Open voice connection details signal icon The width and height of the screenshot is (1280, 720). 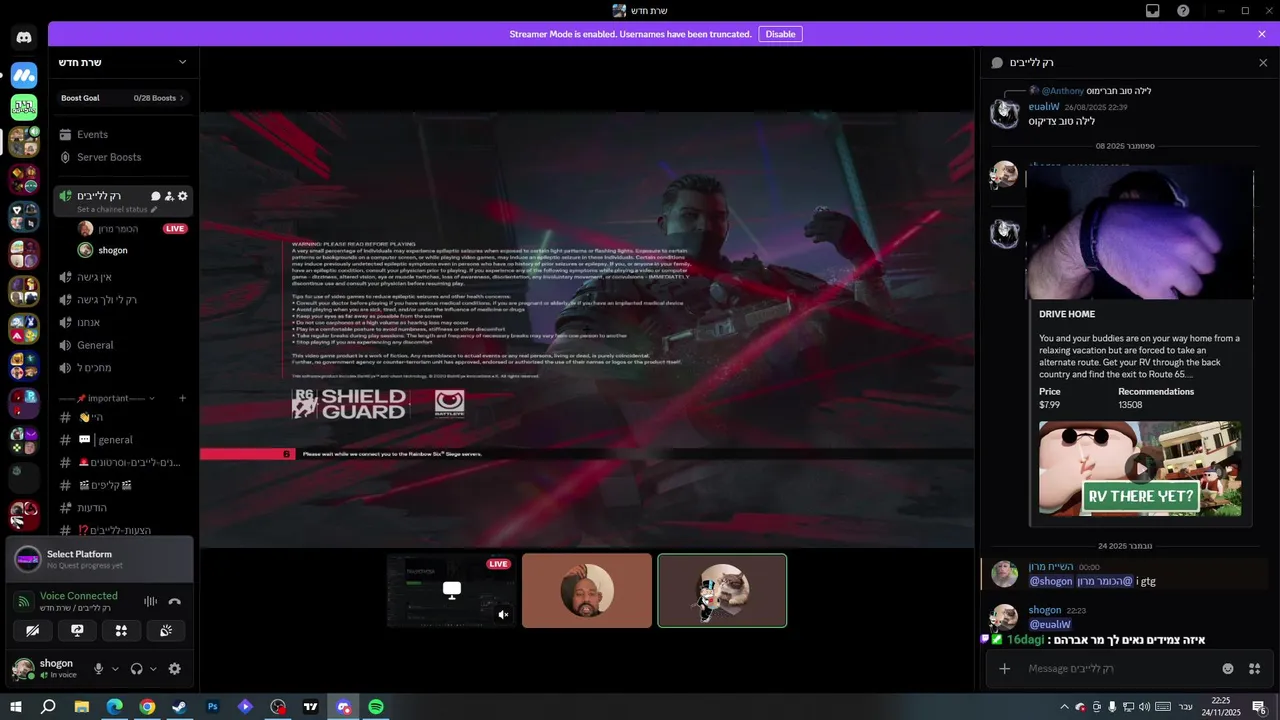24,601
